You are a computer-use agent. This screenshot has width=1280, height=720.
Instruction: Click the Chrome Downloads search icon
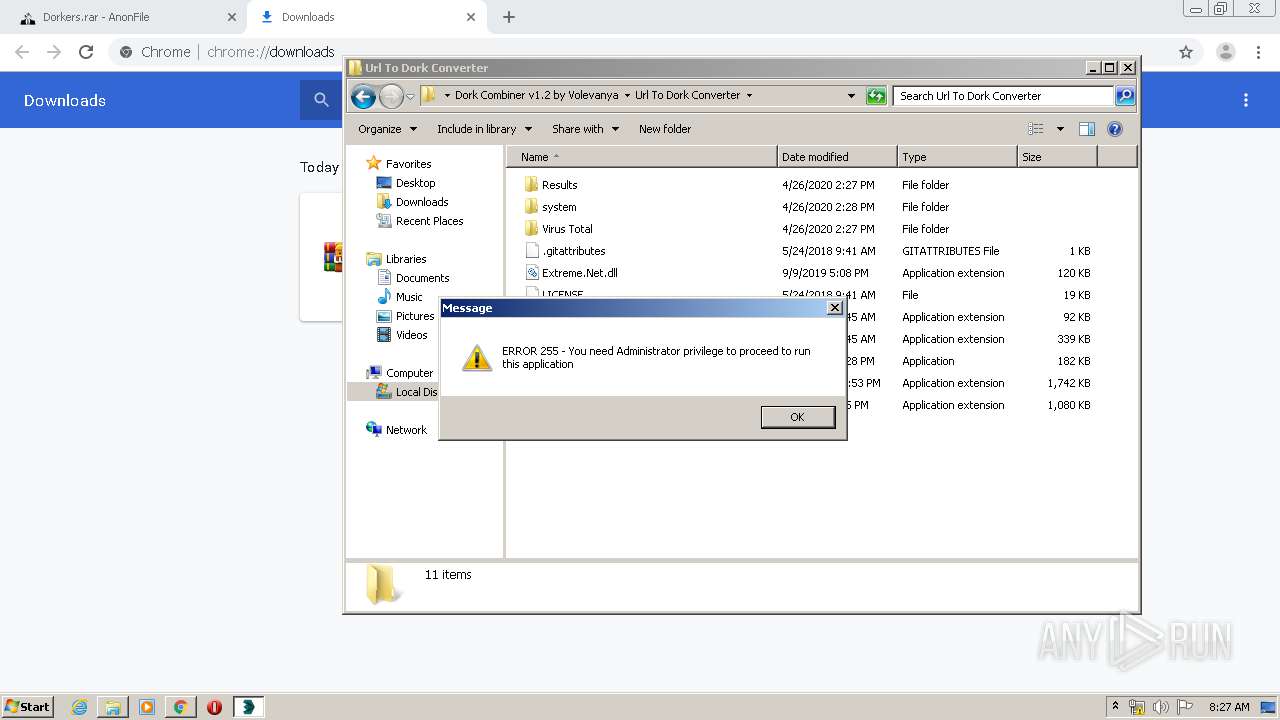(x=321, y=100)
